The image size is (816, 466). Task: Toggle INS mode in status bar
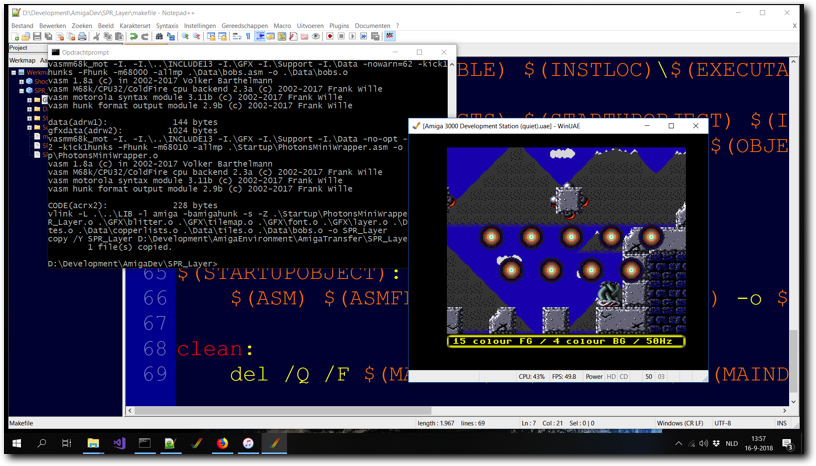tap(782, 423)
